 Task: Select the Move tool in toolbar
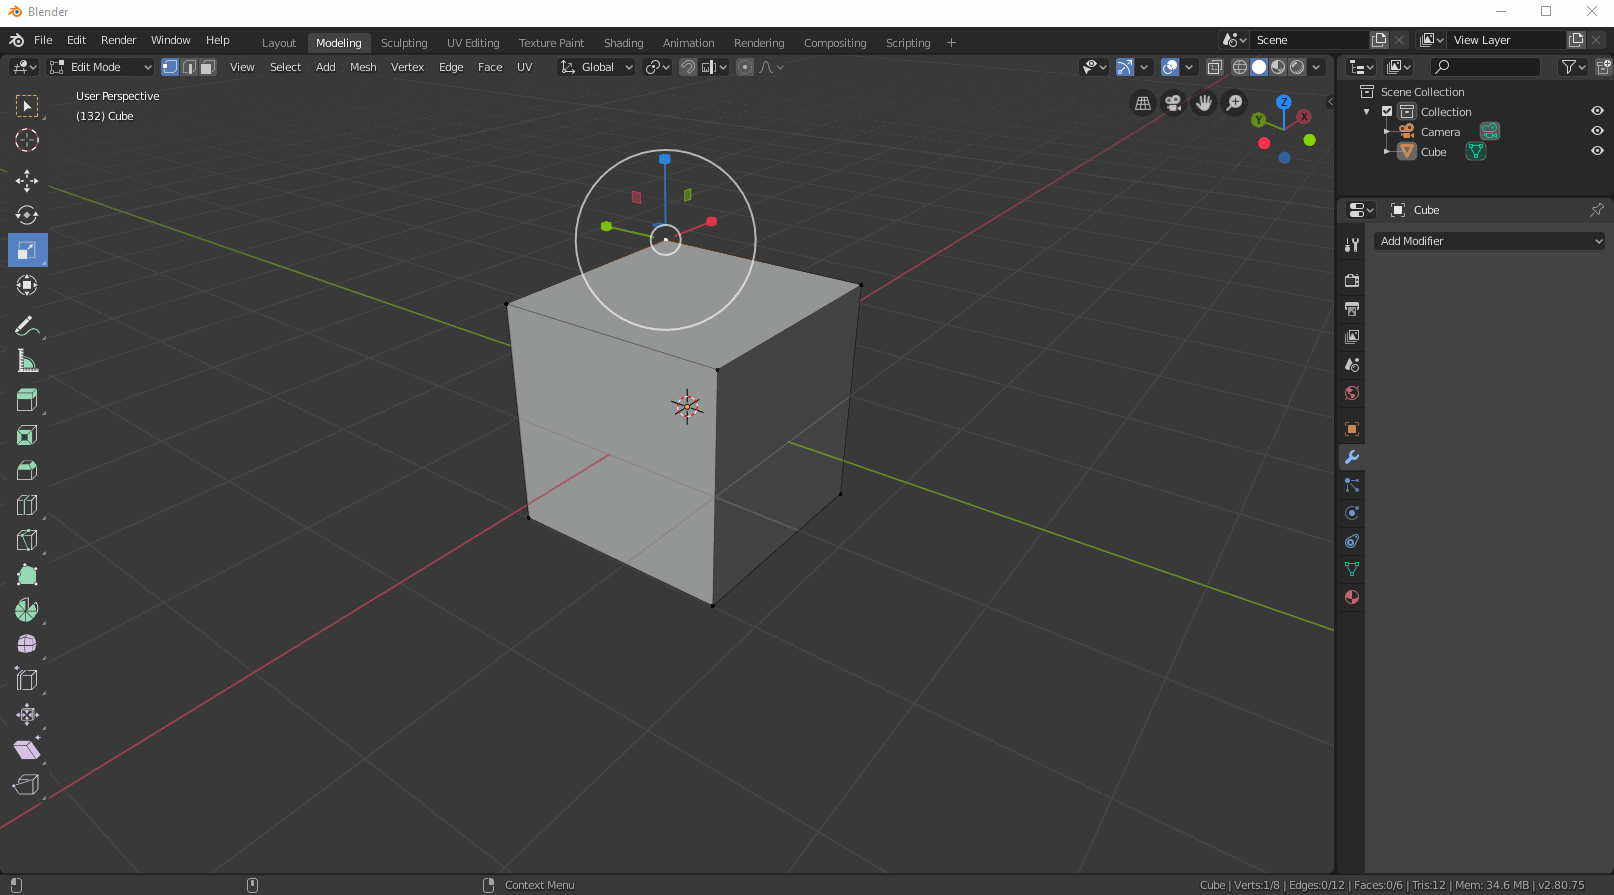pos(27,180)
